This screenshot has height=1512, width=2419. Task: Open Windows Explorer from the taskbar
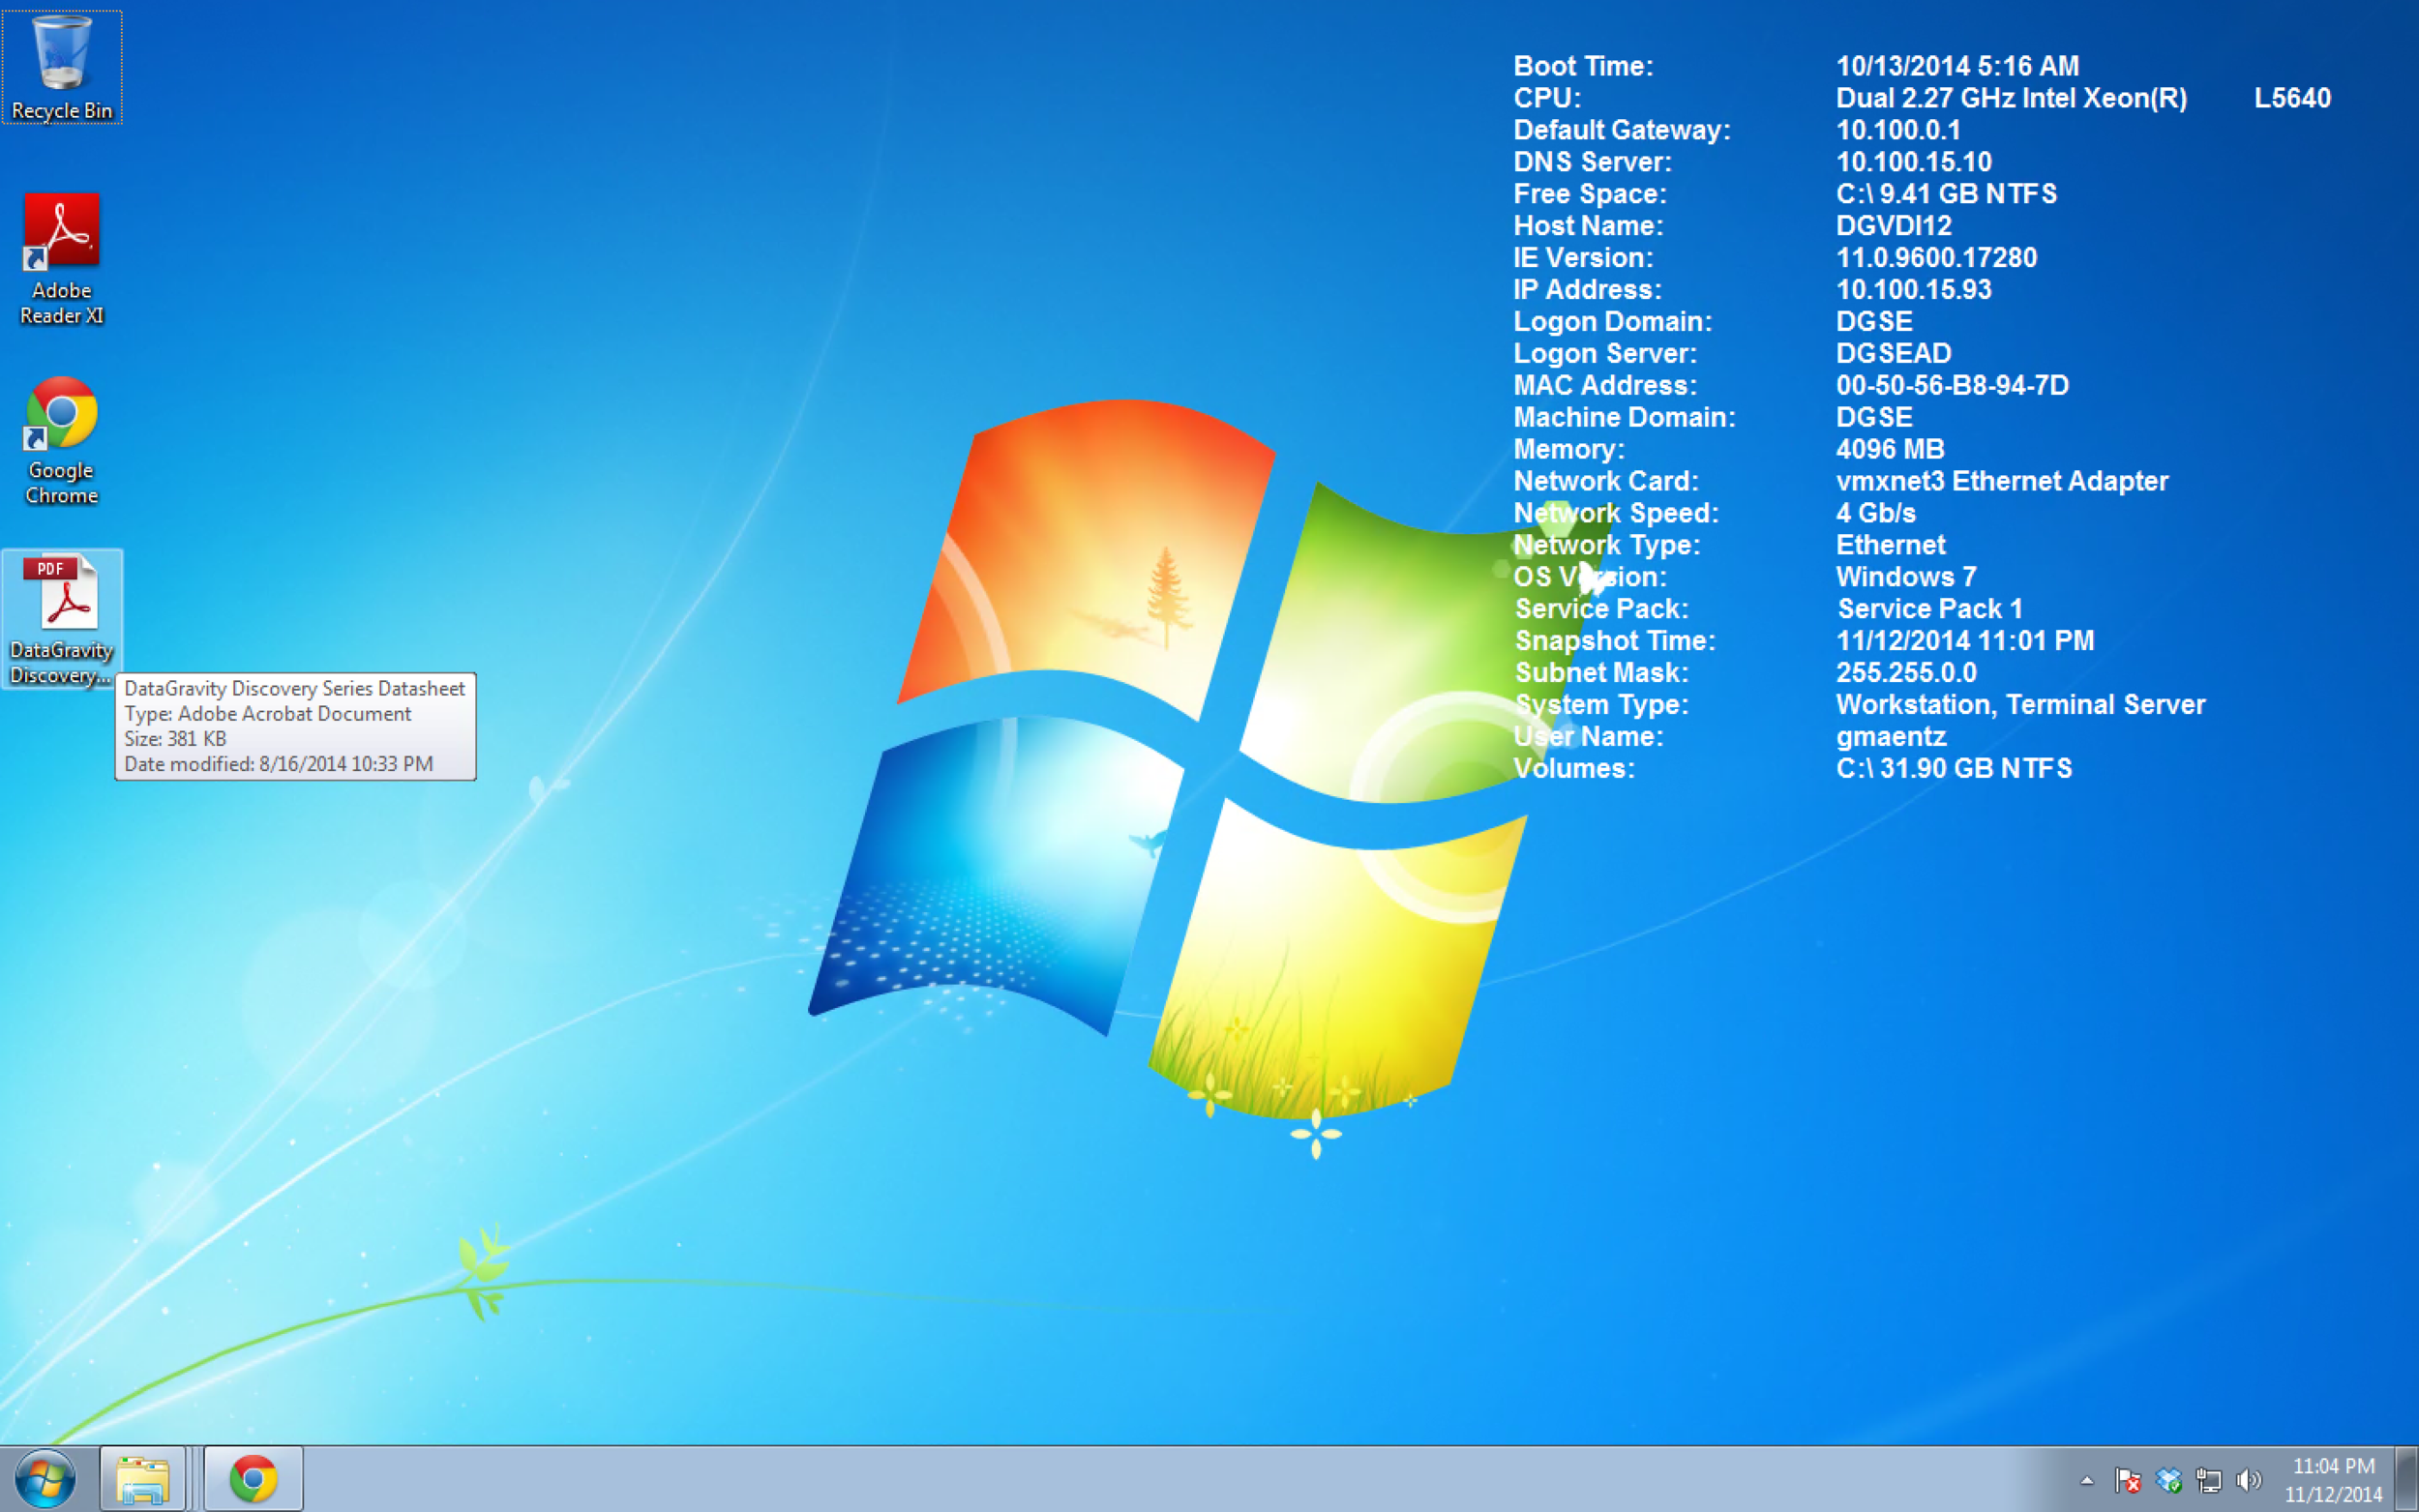pos(143,1478)
